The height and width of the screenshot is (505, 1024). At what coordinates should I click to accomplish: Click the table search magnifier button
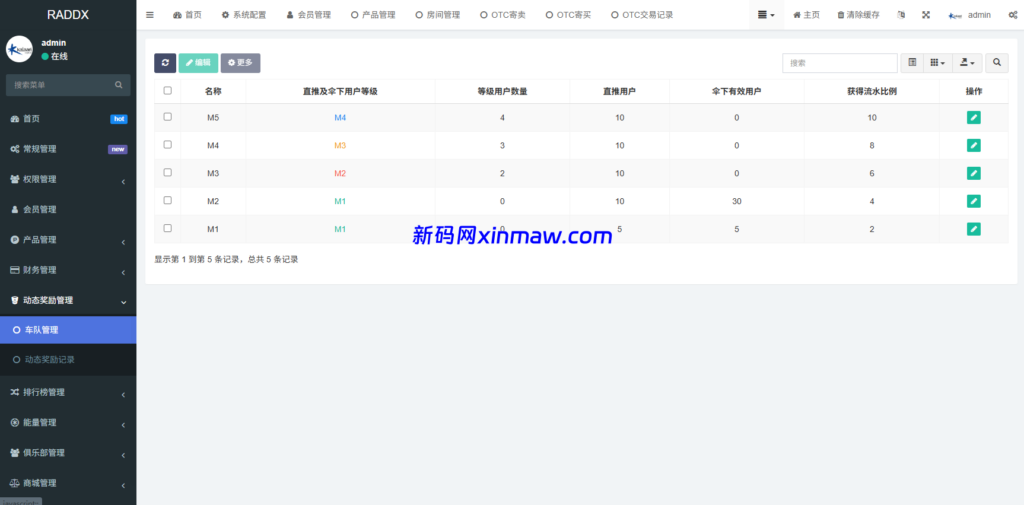coord(997,63)
